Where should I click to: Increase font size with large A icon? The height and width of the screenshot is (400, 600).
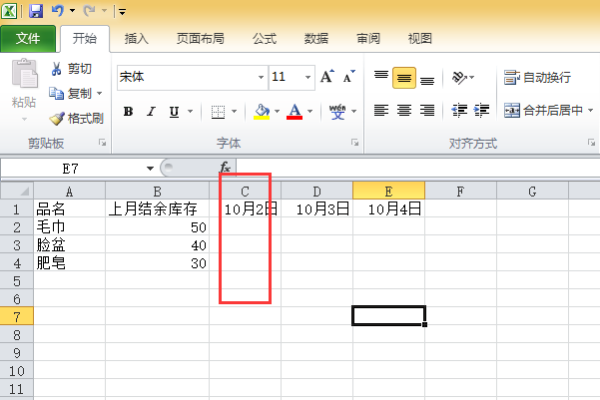point(327,77)
